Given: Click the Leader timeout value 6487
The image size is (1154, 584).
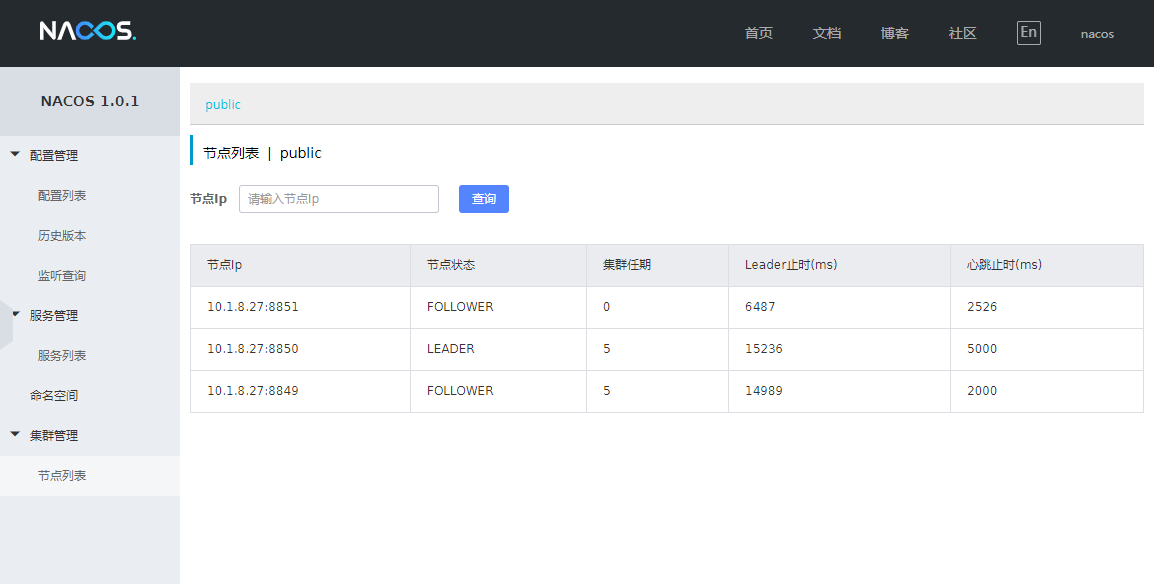Looking at the screenshot, I should (x=760, y=307).
